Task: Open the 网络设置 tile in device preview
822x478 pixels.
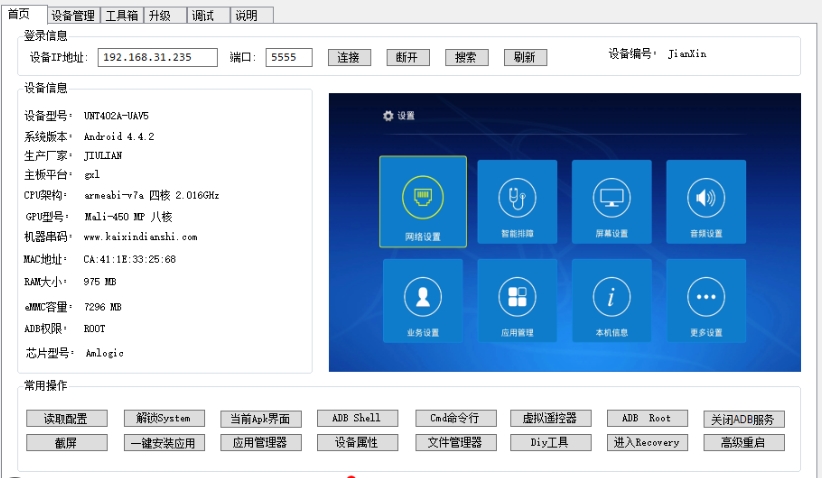Action: [423, 202]
